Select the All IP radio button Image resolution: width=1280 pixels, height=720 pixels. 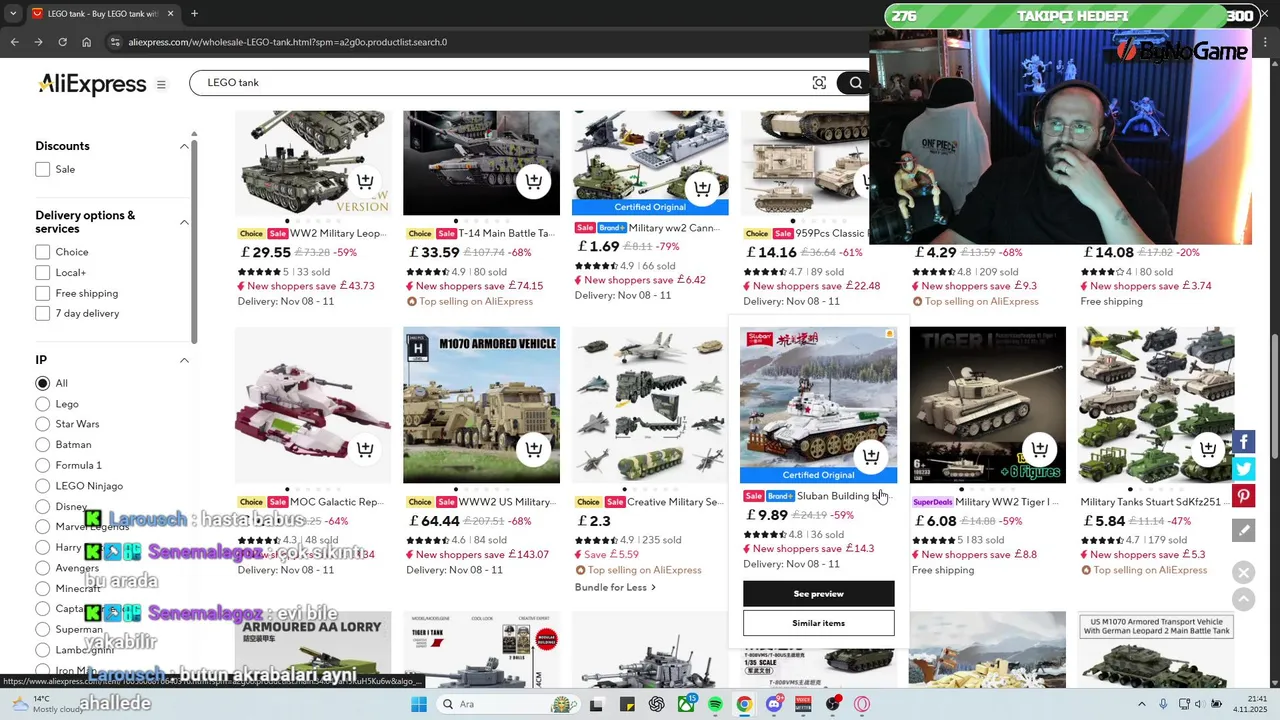coord(43,383)
